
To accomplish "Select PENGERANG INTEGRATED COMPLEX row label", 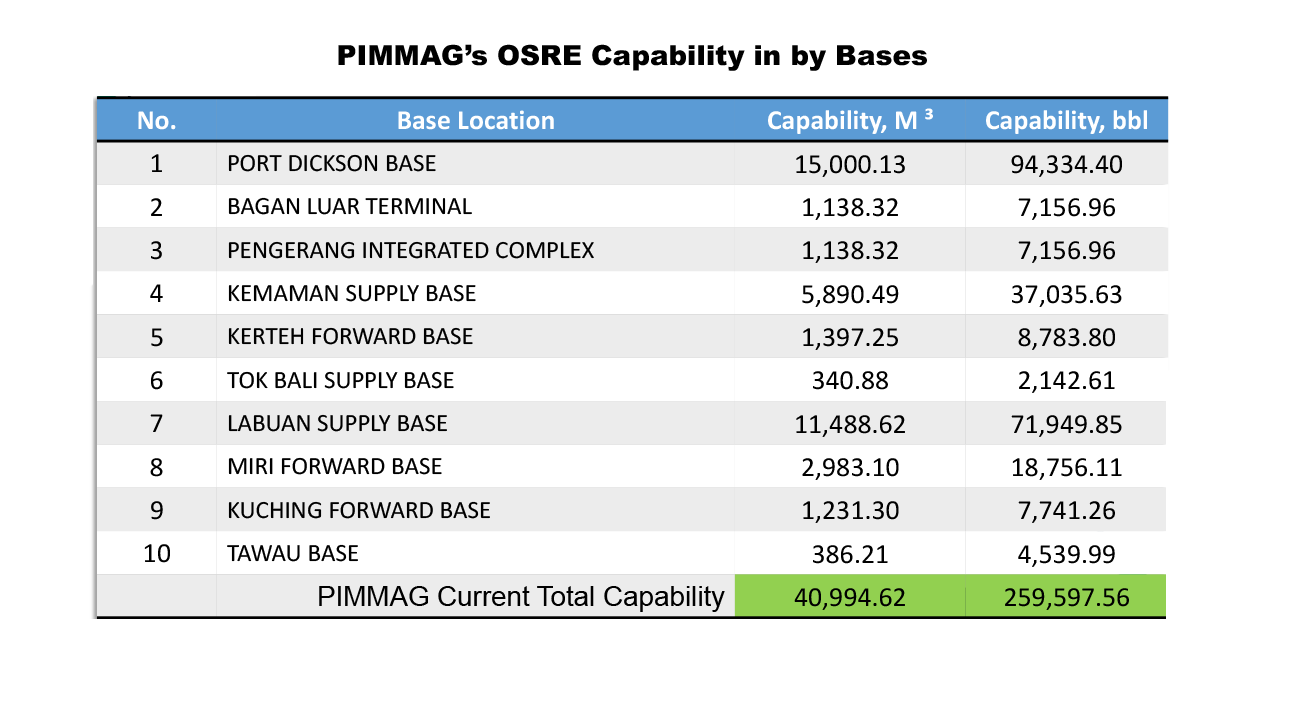I will click(410, 250).
